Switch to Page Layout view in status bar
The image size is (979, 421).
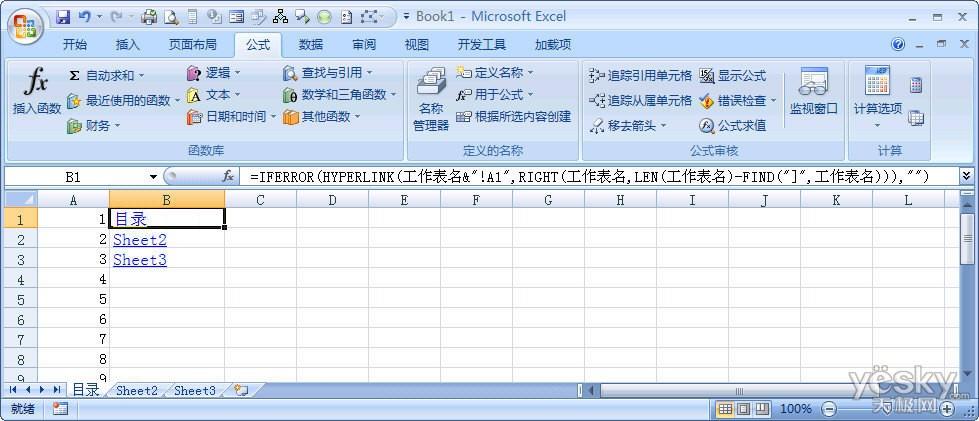[x=743, y=409]
